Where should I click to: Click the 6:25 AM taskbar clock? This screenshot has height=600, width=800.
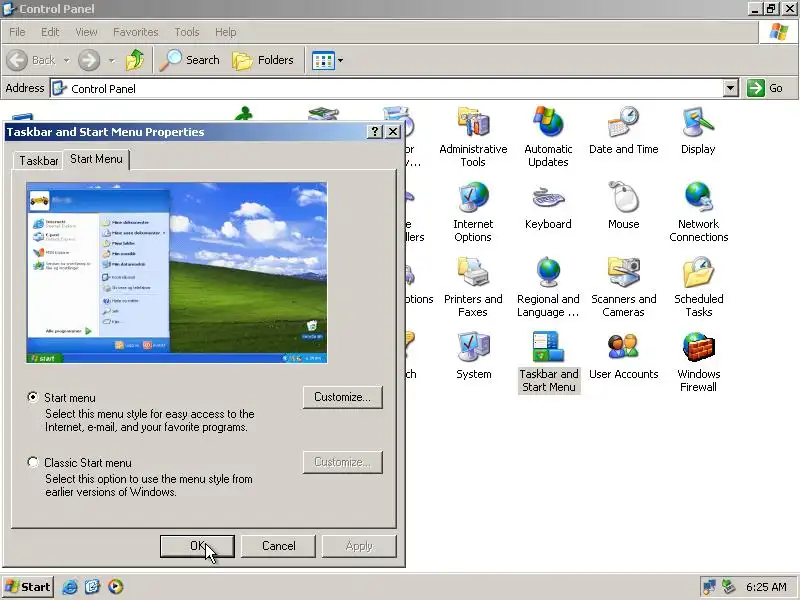766,587
